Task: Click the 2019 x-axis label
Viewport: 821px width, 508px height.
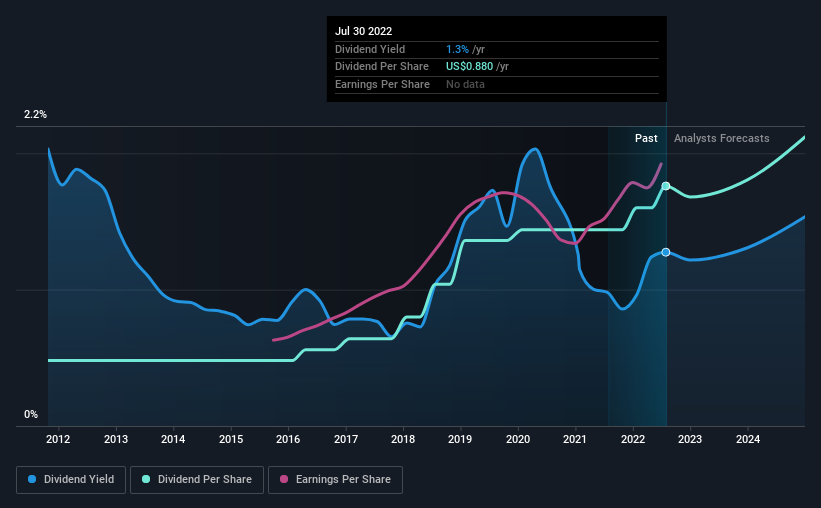Action: point(460,439)
